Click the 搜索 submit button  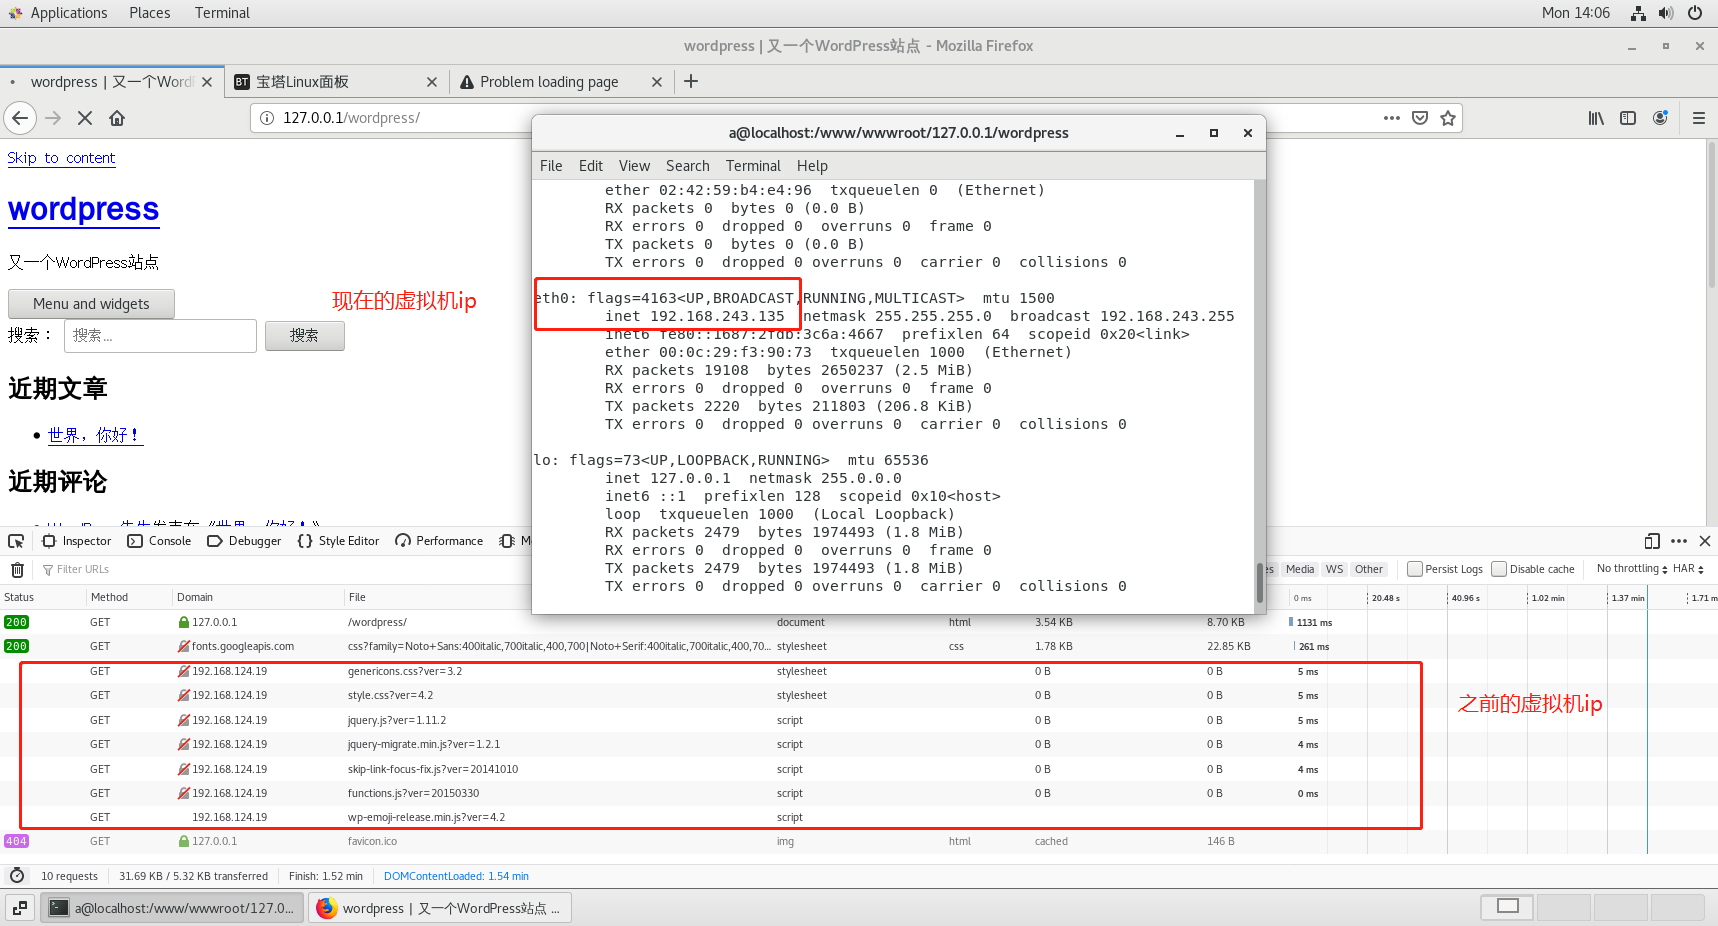tap(305, 336)
